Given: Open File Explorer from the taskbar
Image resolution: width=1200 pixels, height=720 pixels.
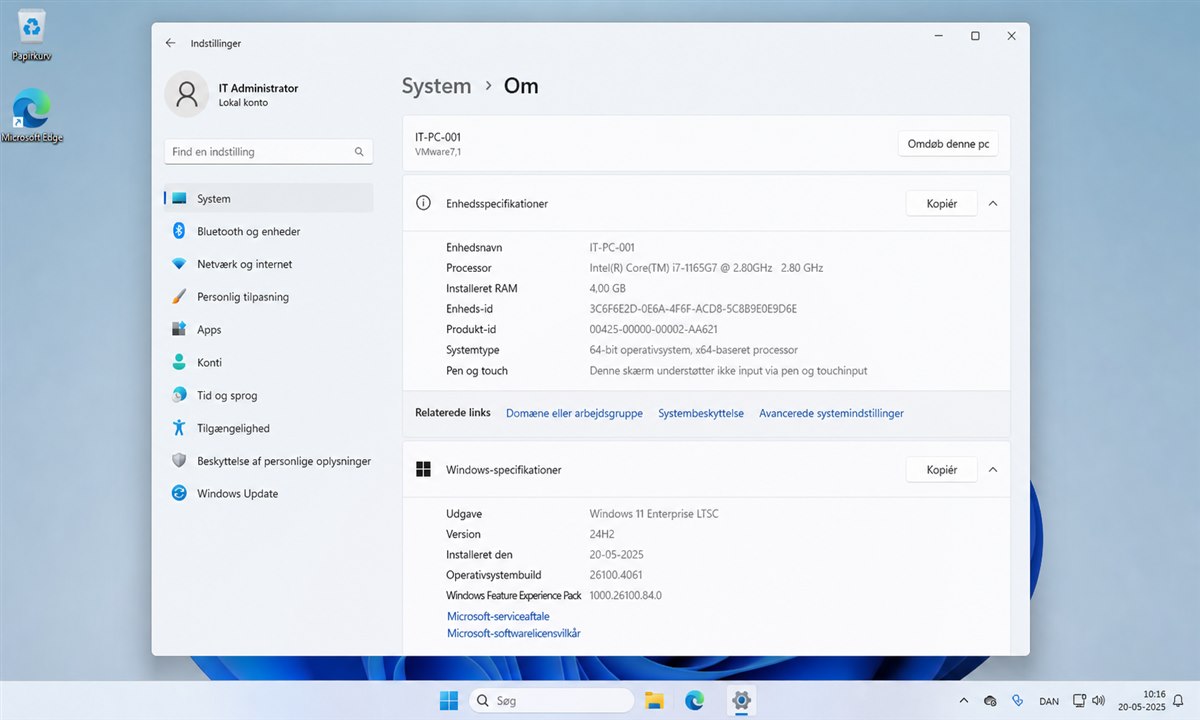Looking at the screenshot, I should tap(654, 701).
